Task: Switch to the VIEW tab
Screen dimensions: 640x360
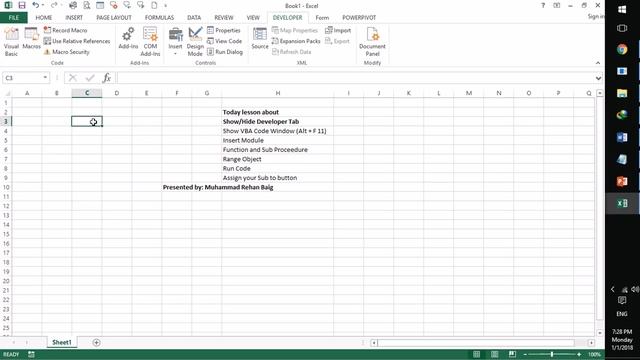Action: [x=253, y=18]
